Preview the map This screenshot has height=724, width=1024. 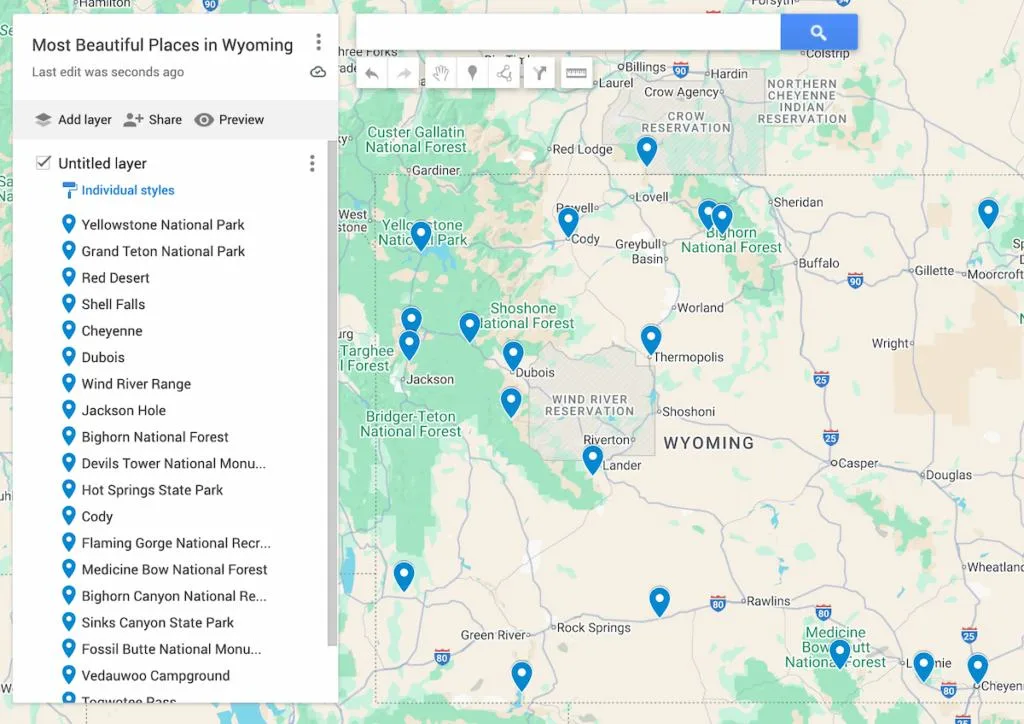tap(229, 119)
